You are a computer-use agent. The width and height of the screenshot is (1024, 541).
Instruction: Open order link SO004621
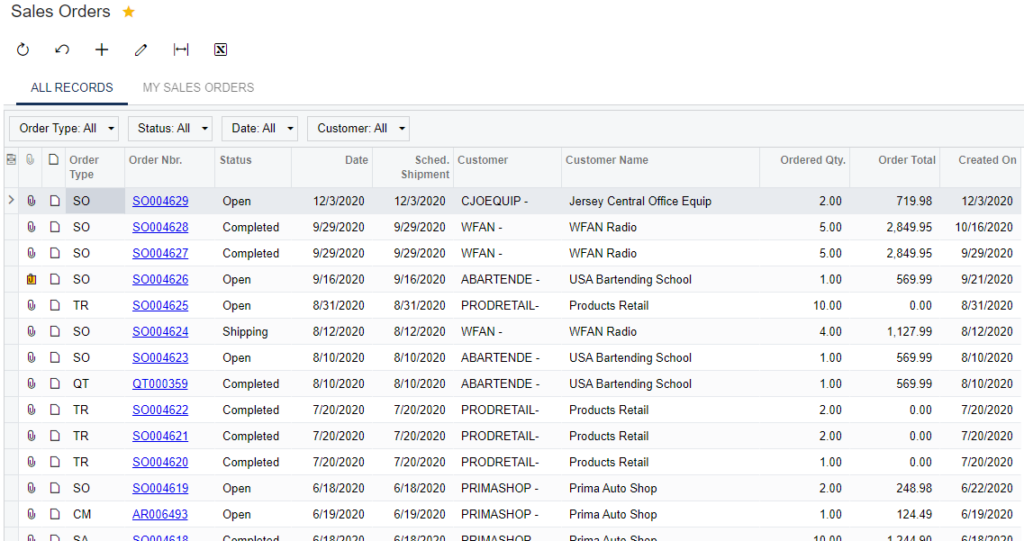[160, 436]
